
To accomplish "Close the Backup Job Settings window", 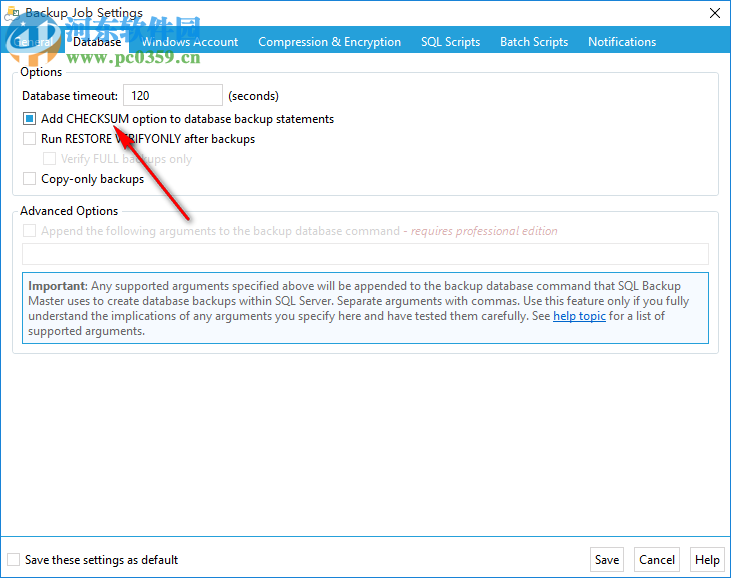I will coord(715,13).
